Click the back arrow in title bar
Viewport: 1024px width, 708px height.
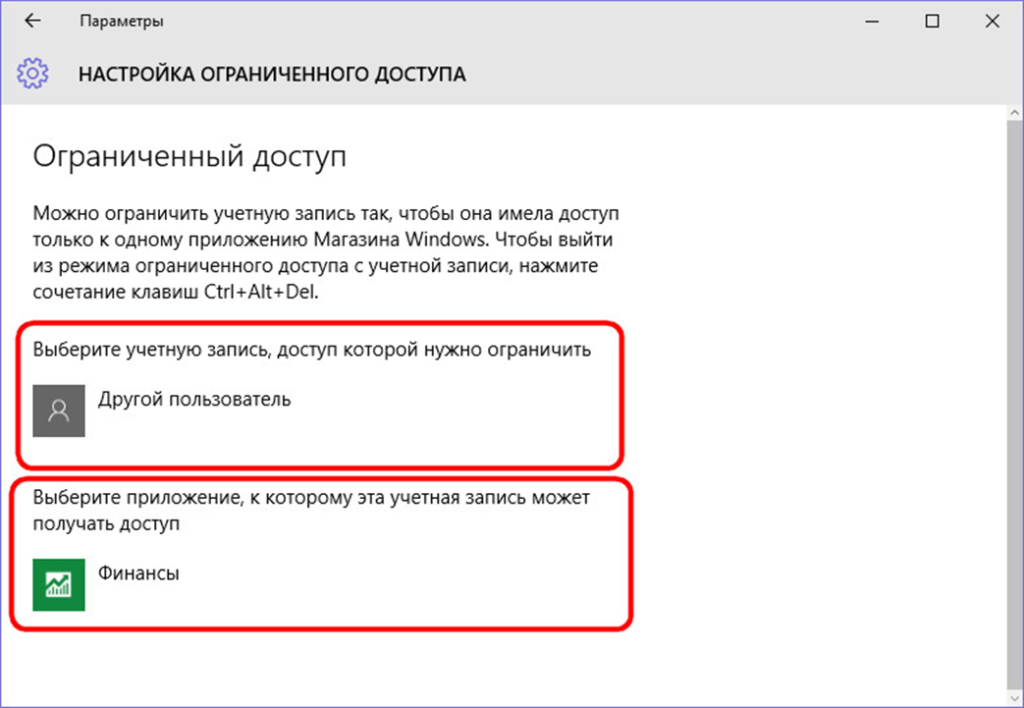tap(32, 21)
